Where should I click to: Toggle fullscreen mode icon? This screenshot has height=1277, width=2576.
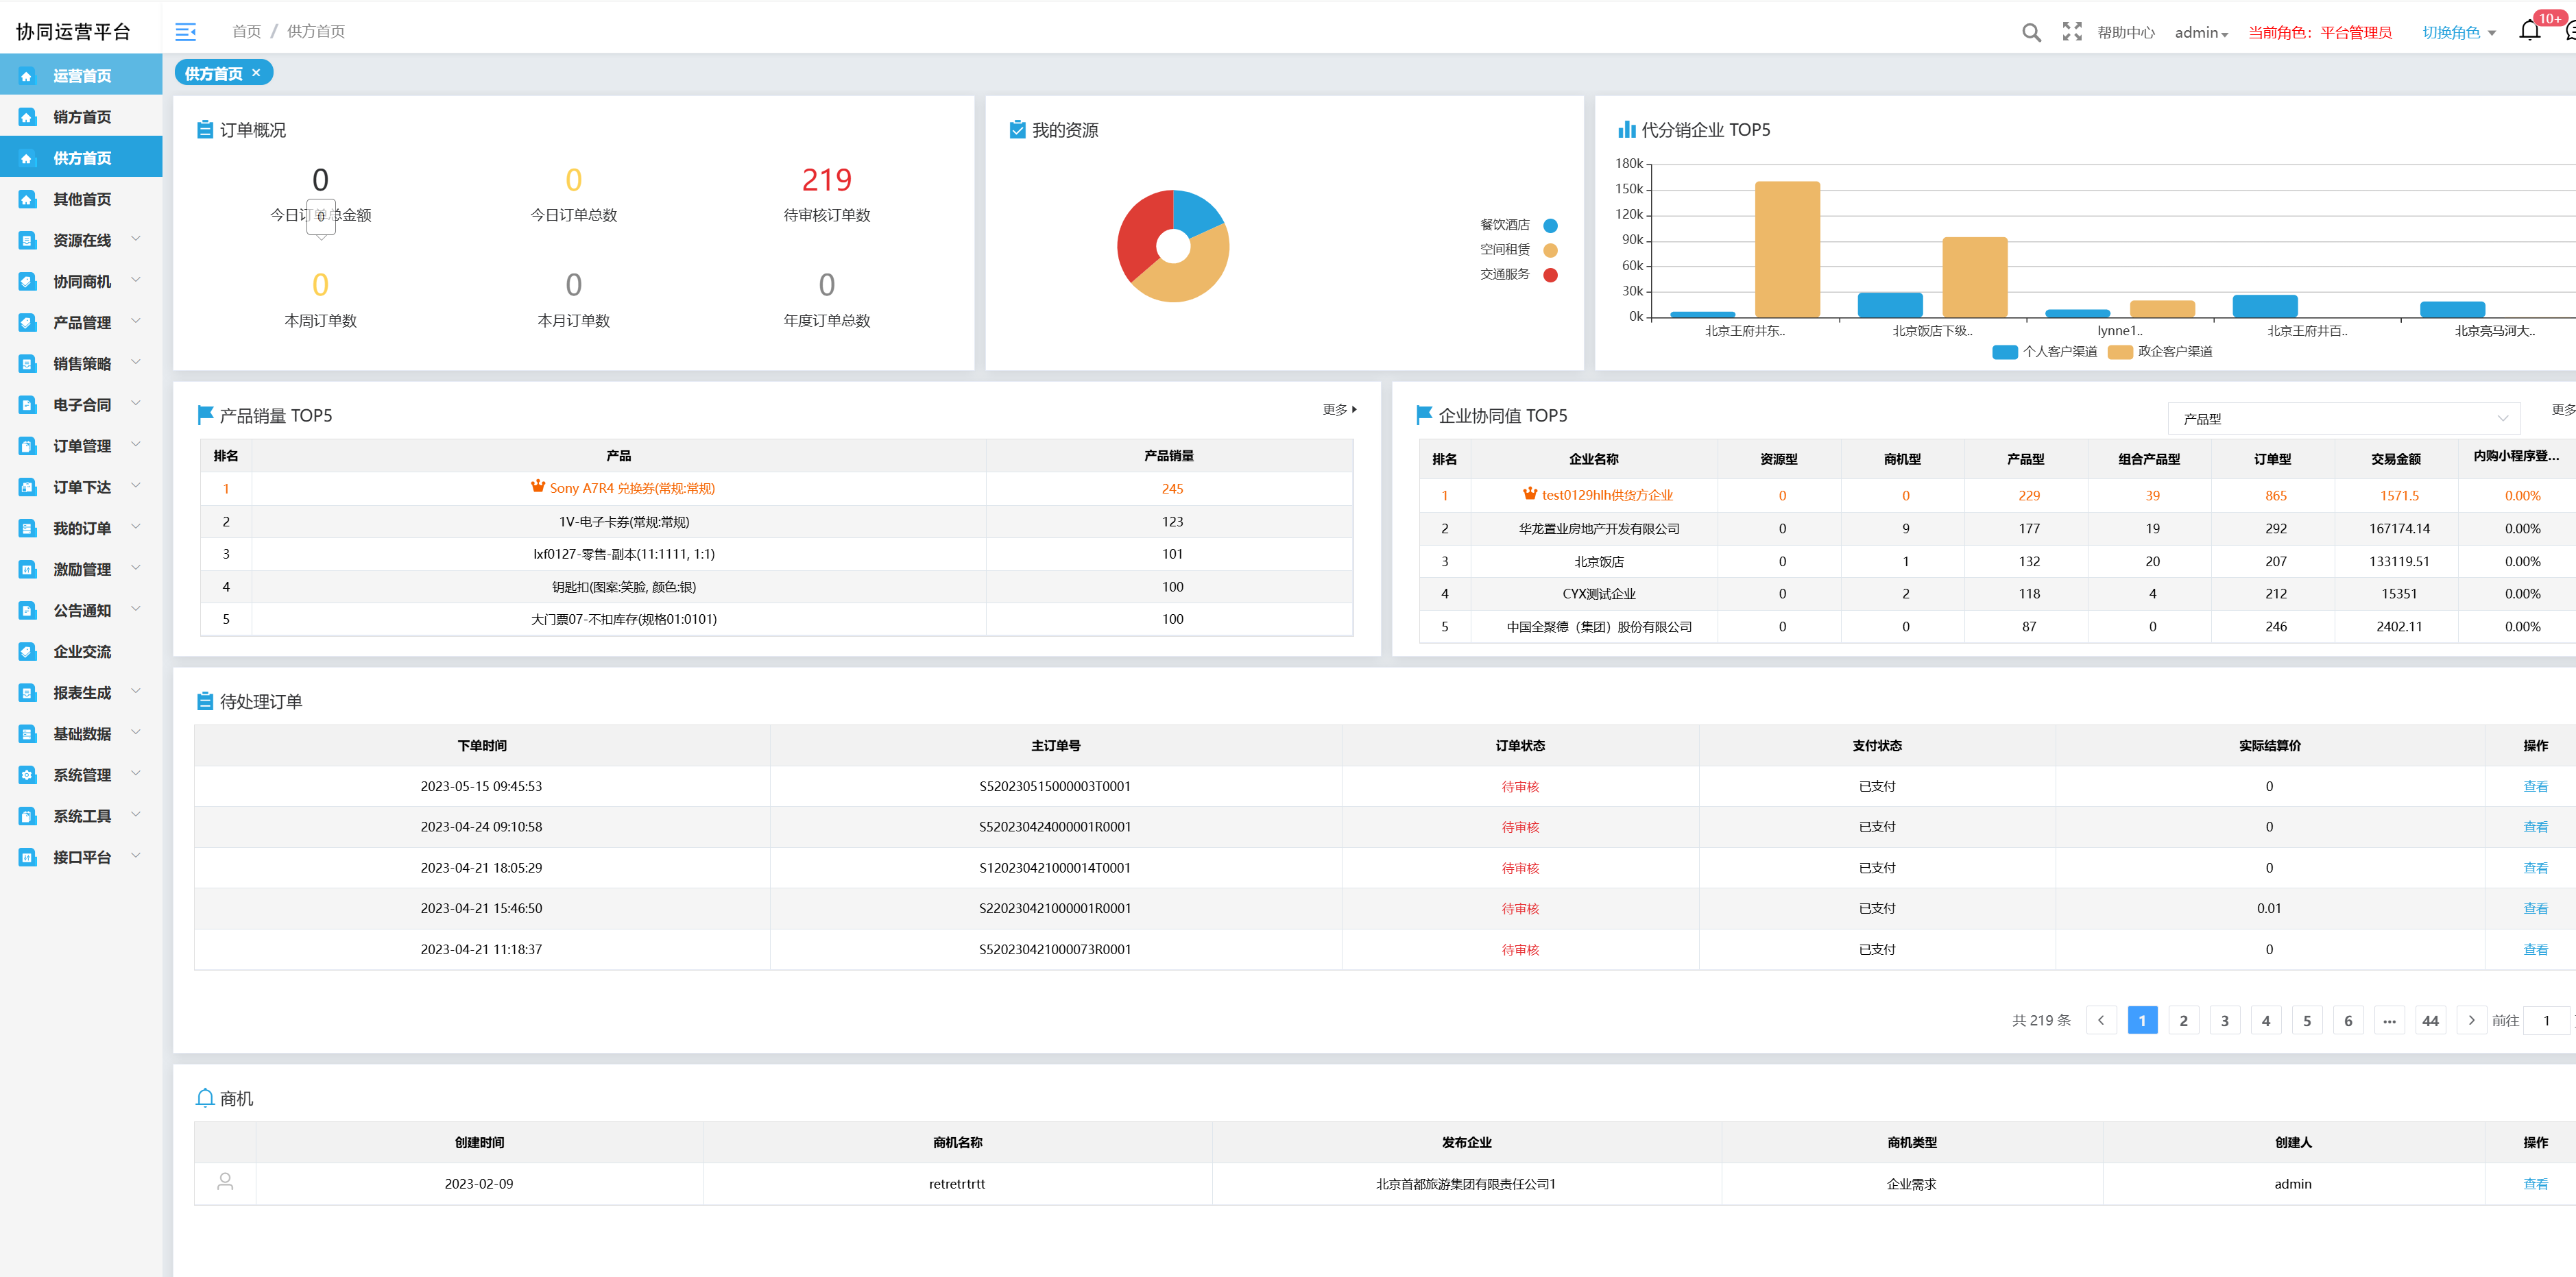pyautogui.click(x=2072, y=32)
